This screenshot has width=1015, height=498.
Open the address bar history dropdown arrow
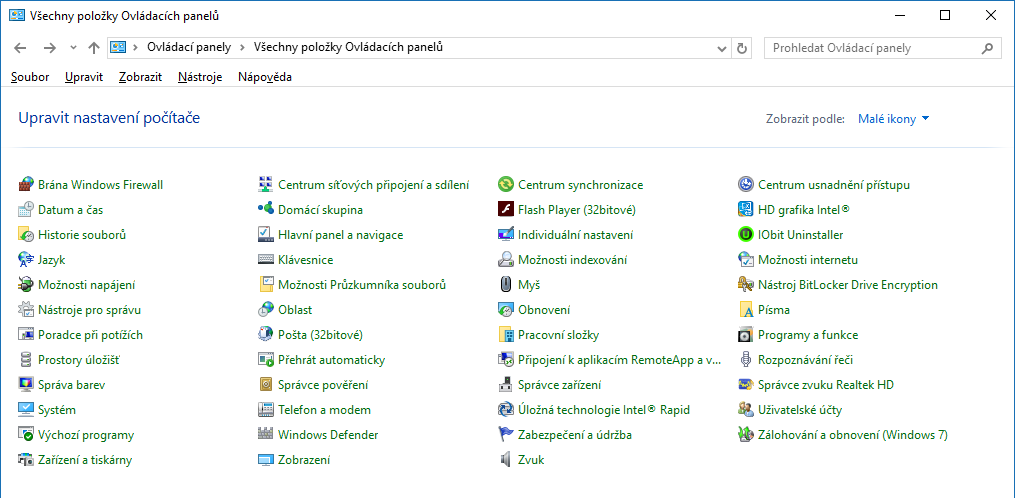723,48
